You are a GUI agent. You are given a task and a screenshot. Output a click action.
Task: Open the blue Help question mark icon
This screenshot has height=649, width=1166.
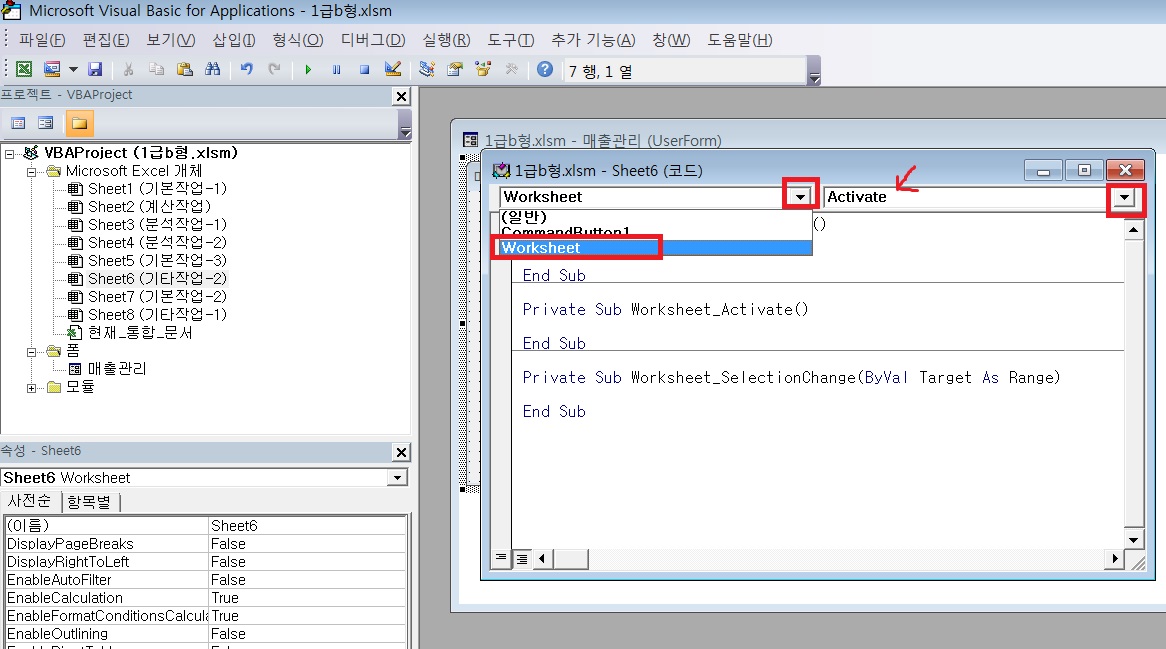point(544,70)
